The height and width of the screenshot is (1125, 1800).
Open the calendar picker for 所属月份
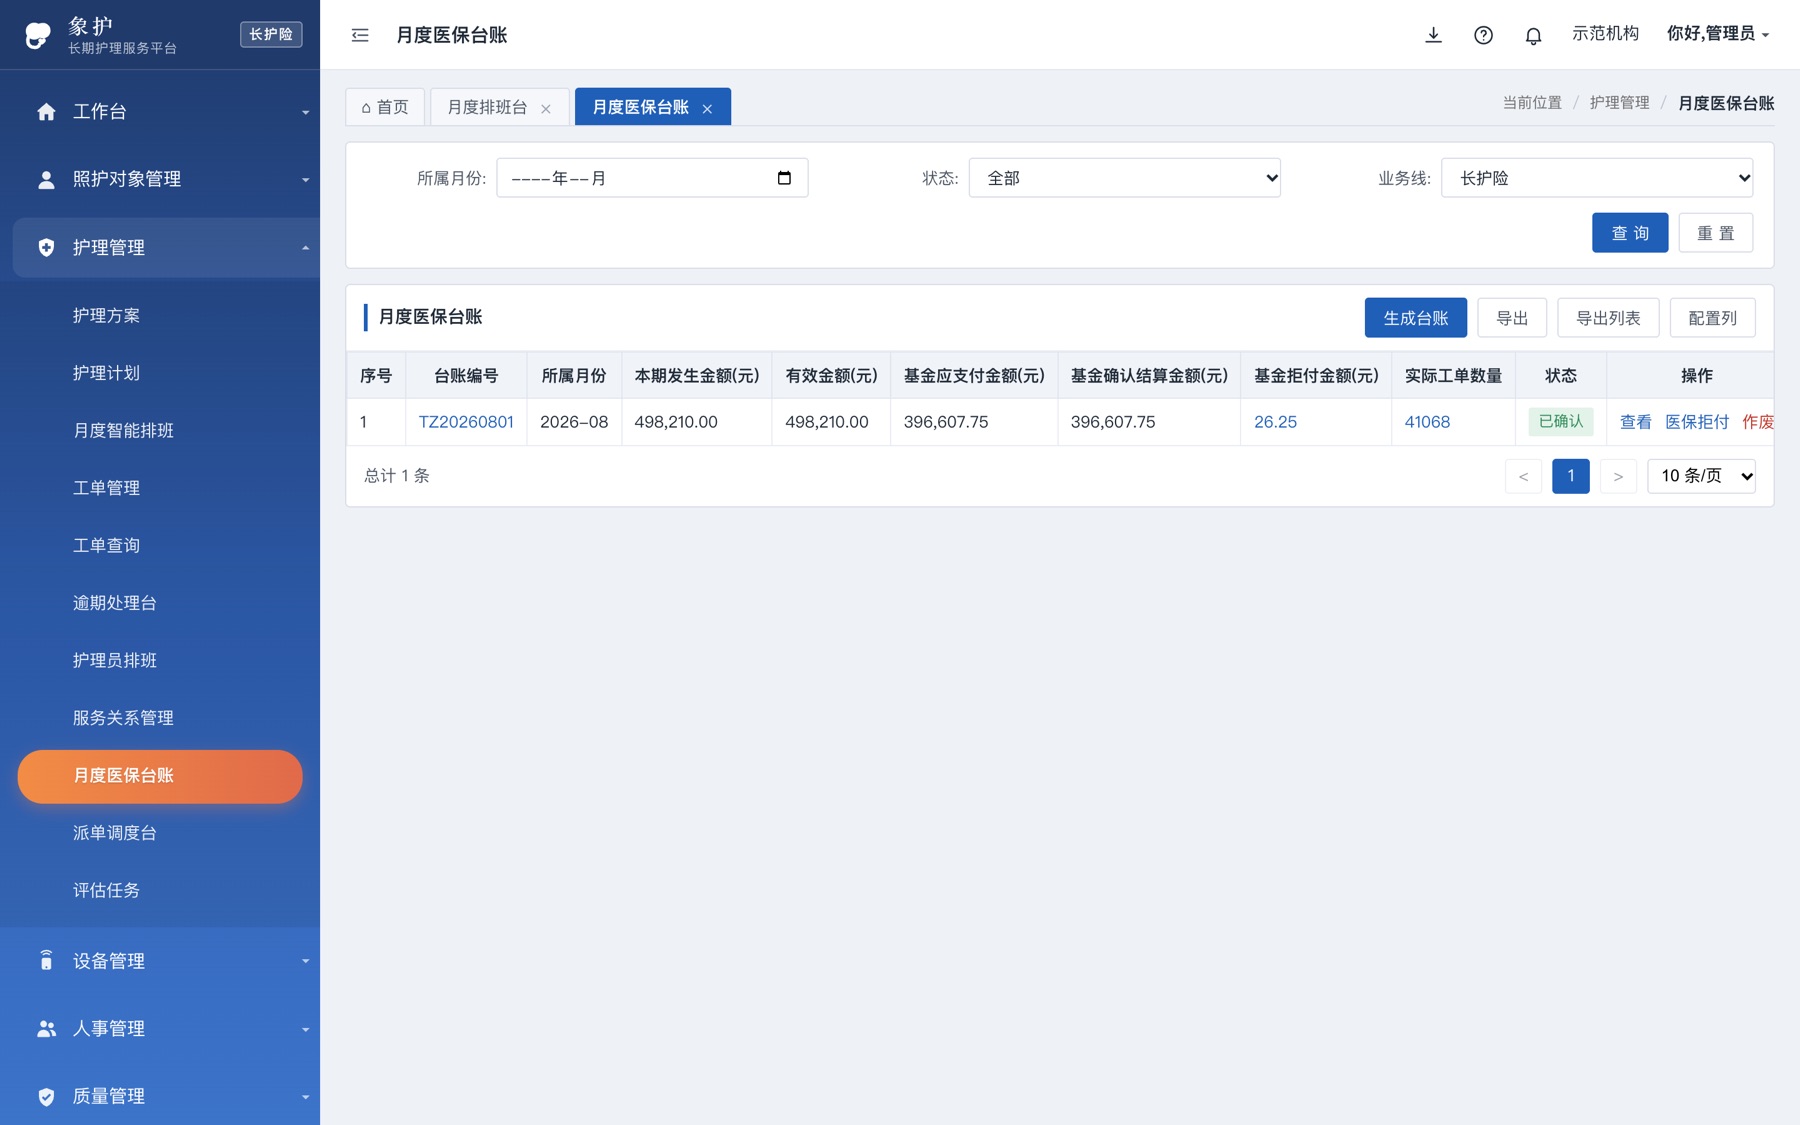[x=784, y=178]
